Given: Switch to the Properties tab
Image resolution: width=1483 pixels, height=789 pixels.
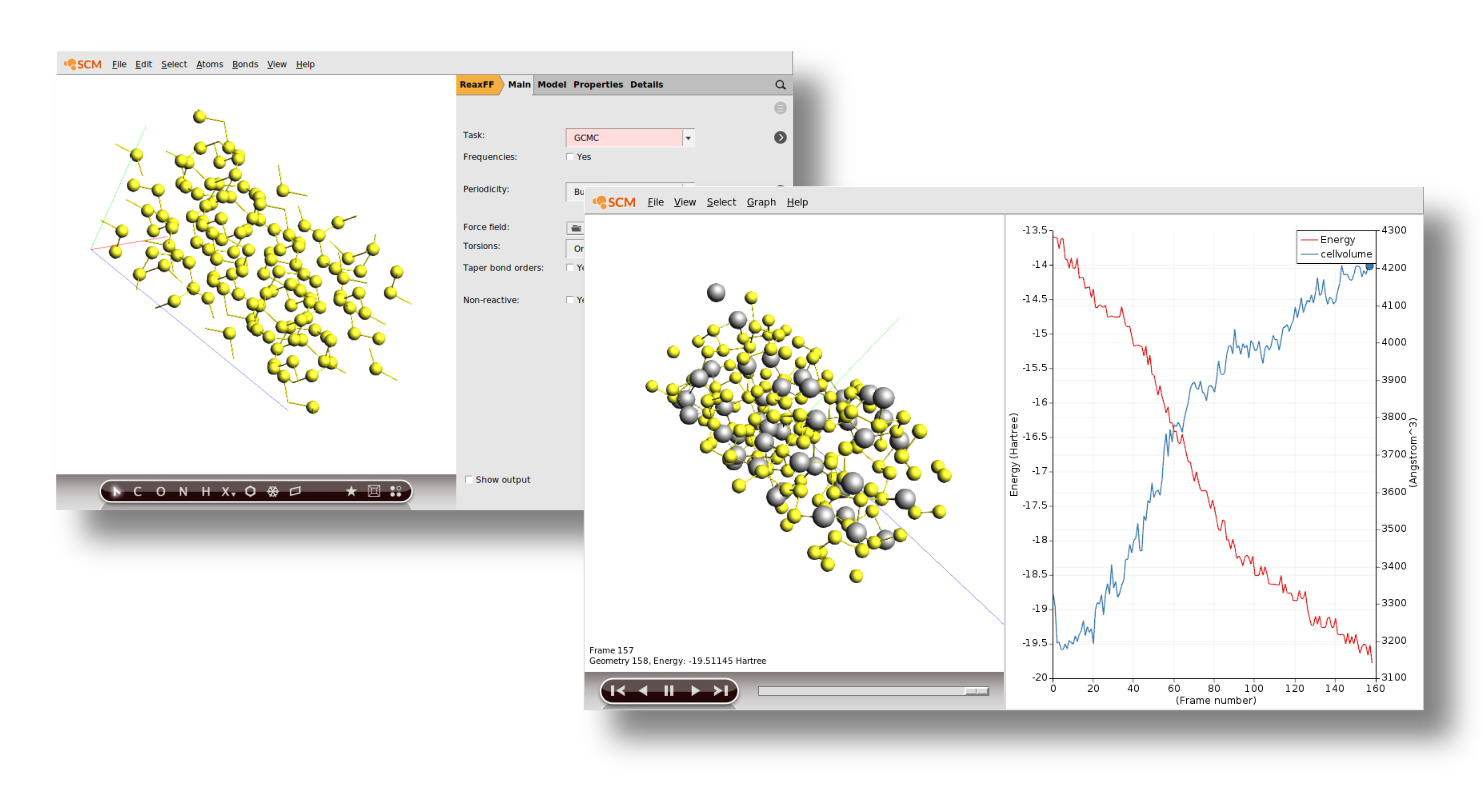Looking at the screenshot, I should point(598,85).
